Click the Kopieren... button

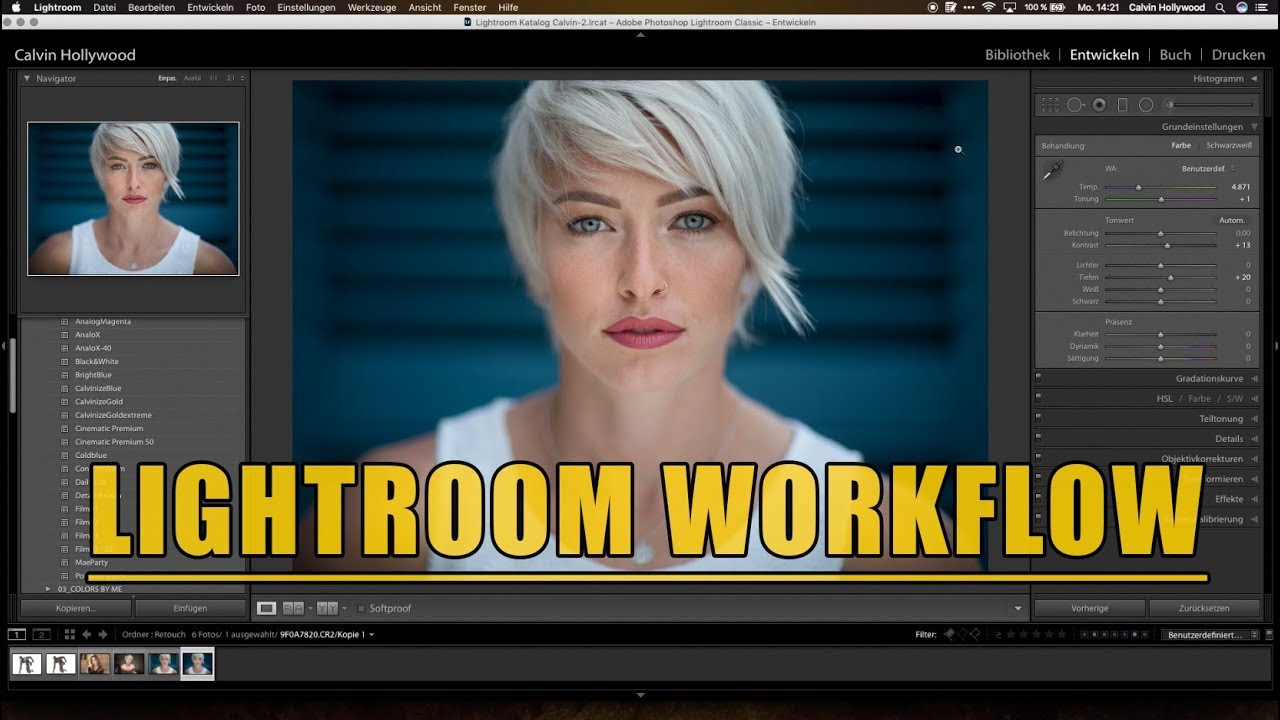76,607
